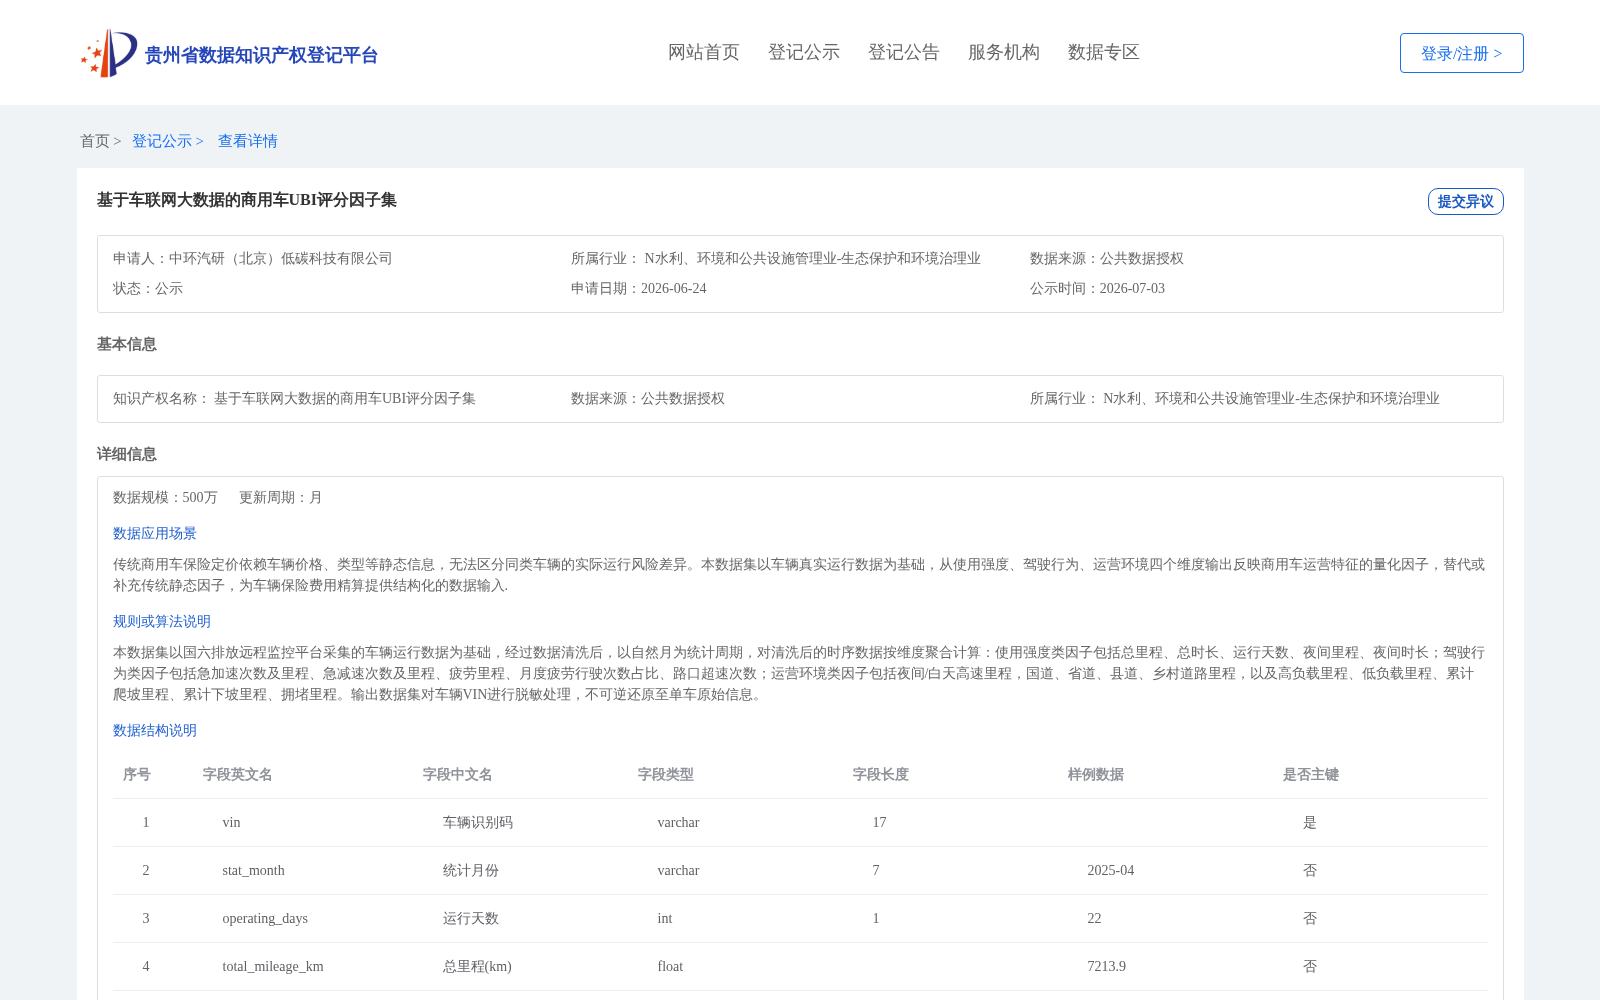Viewport: 1600px width, 1000px height.
Task: Click the total_mileage_km cell
Action: pyautogui.click(x=273, y=966)
